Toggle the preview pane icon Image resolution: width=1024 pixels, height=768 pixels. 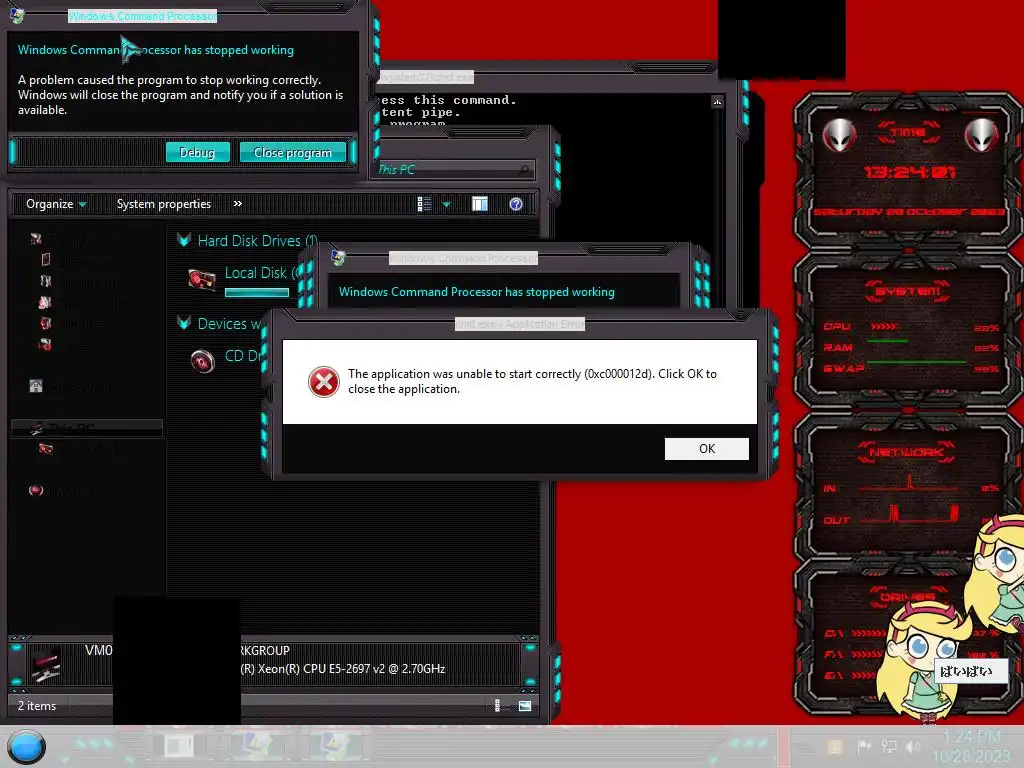pos(480,204)
